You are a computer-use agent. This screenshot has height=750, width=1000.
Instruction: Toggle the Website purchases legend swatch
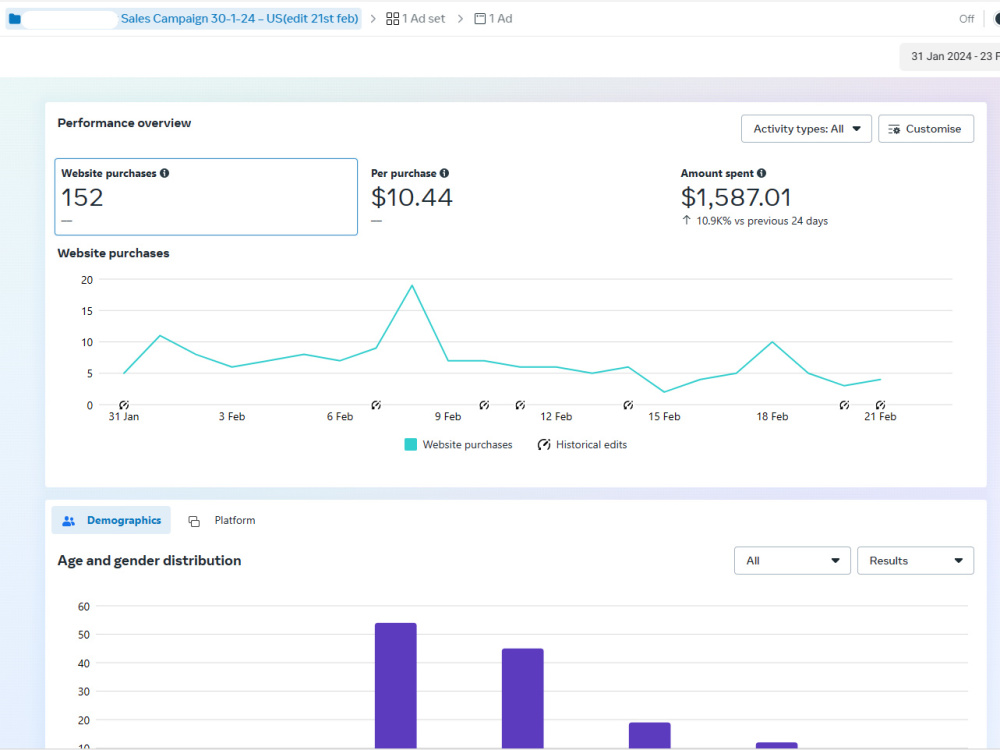point(411,445)
